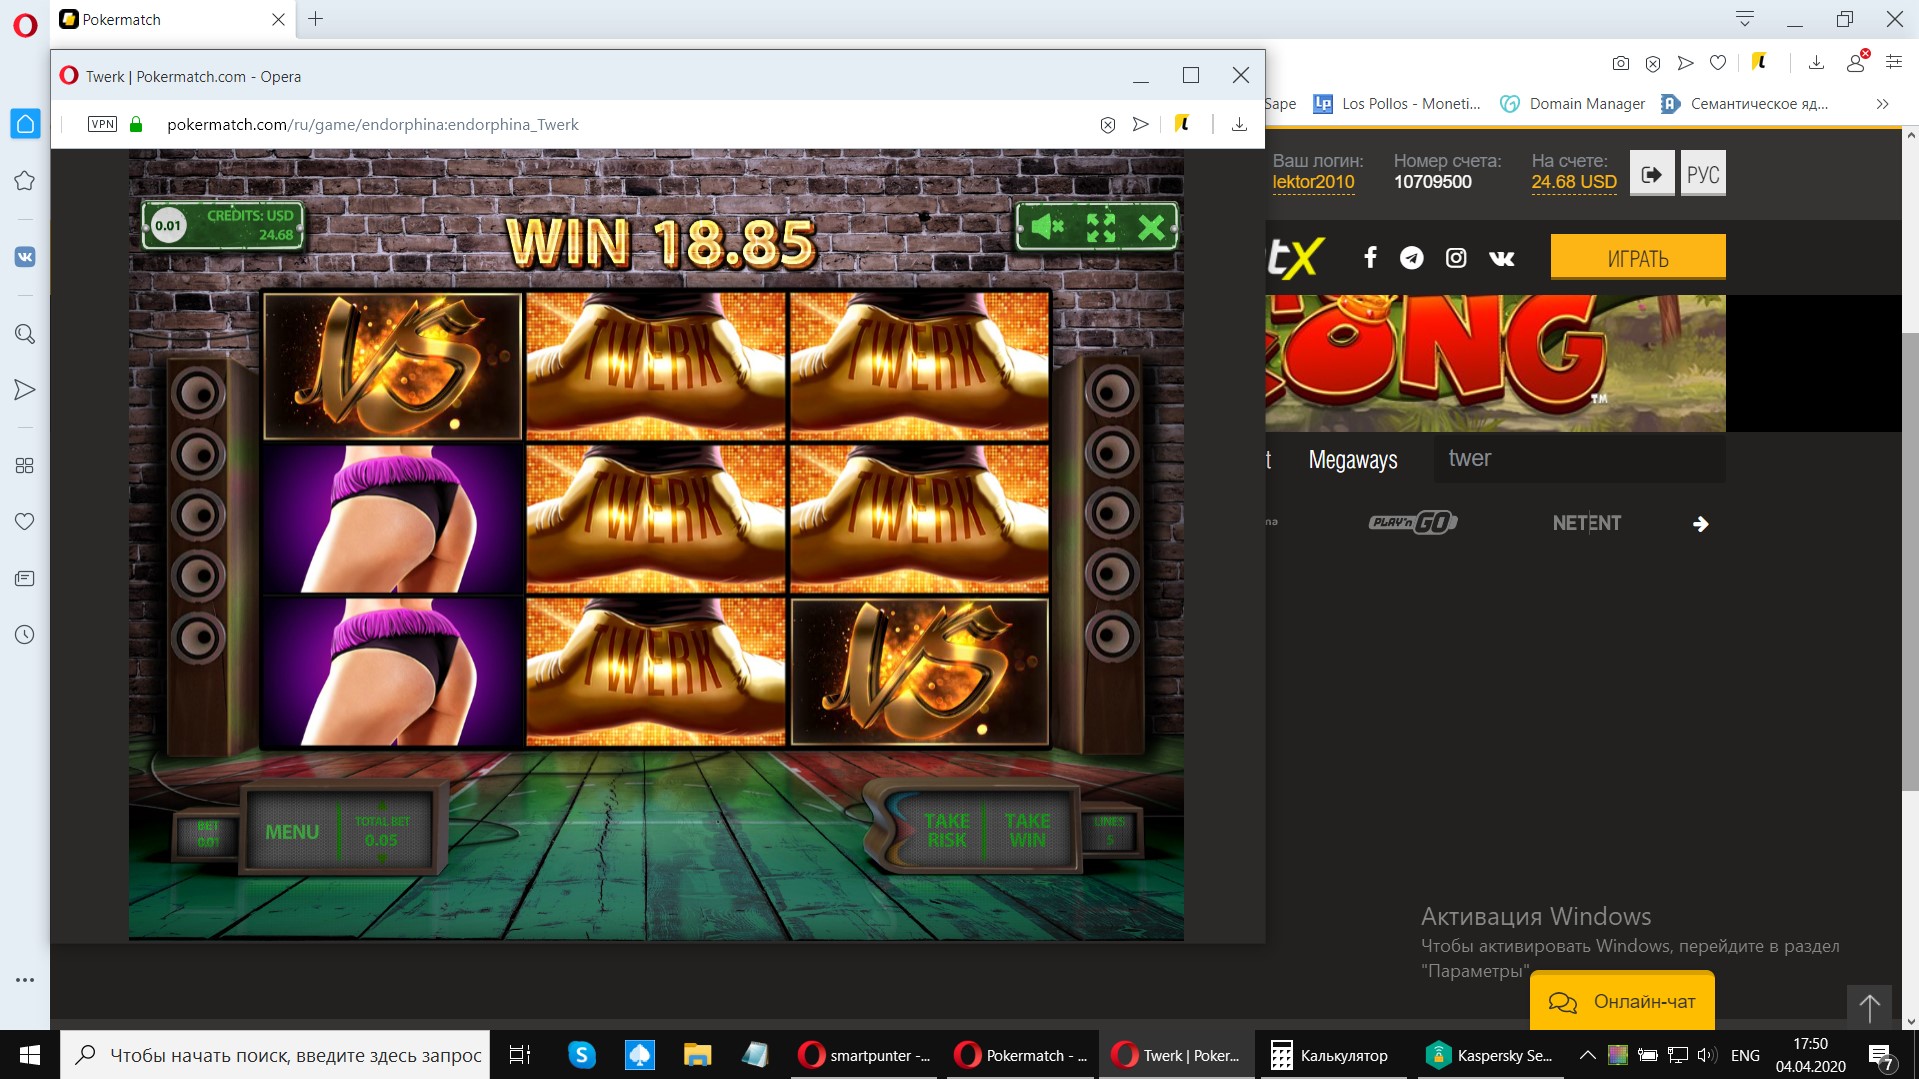Open the РУС language dropdown
The height and width of the screenshot is (1079, 1919).
1702,174
